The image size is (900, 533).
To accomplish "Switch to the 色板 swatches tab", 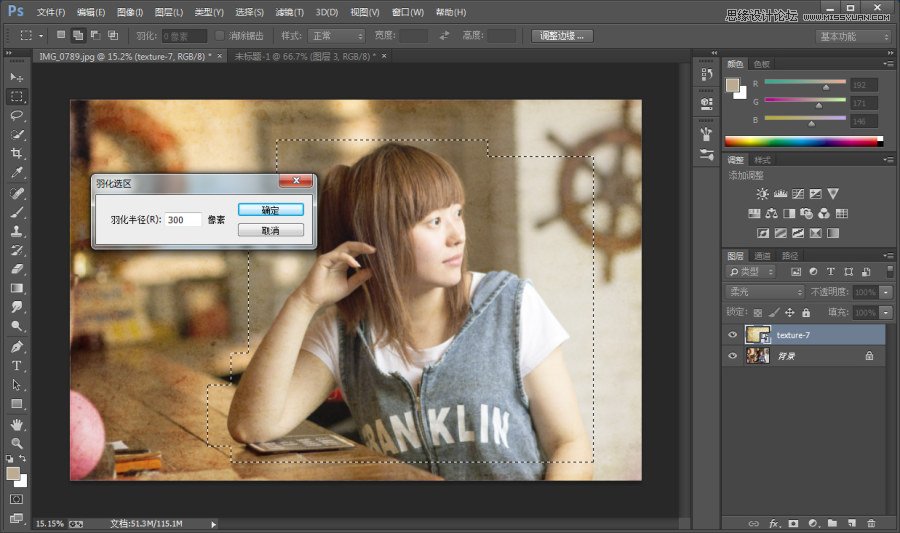I will tap(762, 64).
